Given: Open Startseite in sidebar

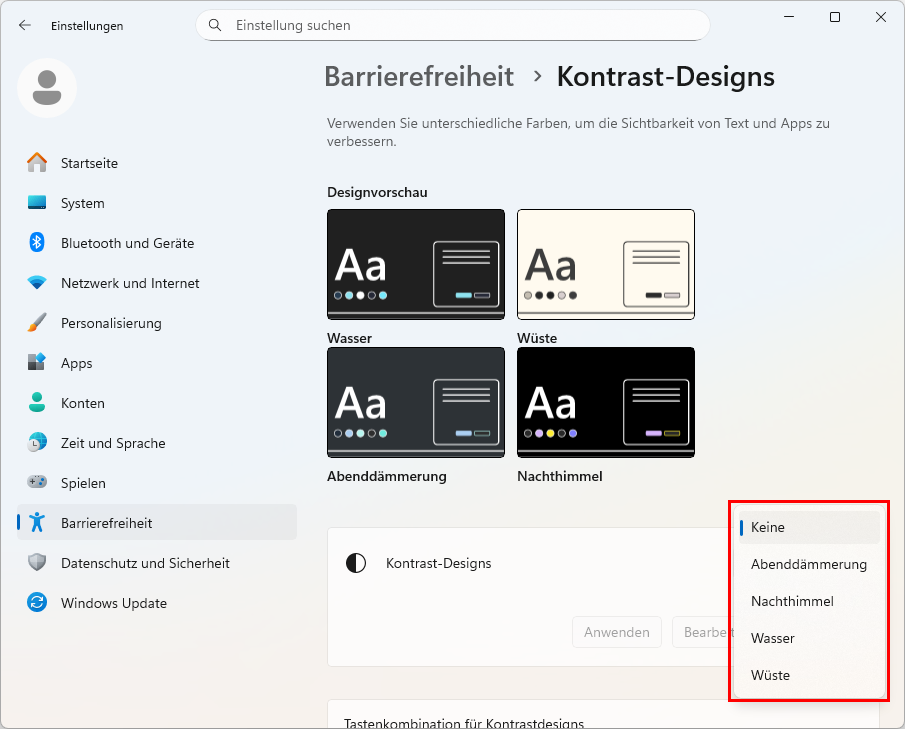Looking at the screenshot, I should tap(157, 163).
